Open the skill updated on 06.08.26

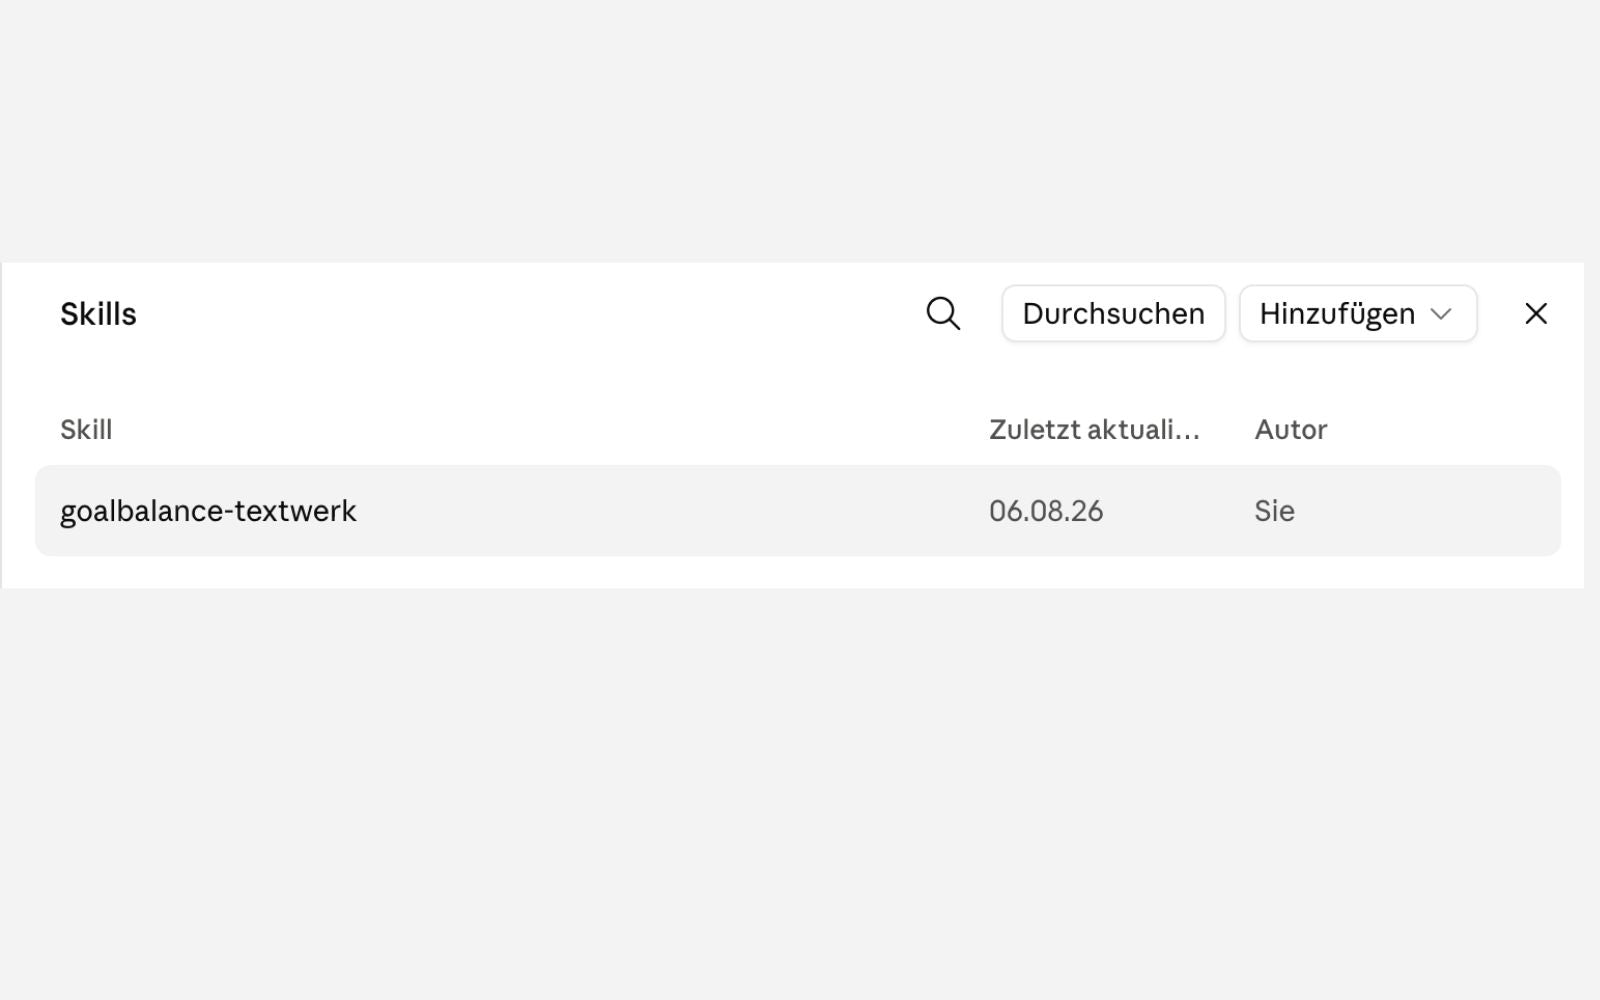(x=798, y=510)
